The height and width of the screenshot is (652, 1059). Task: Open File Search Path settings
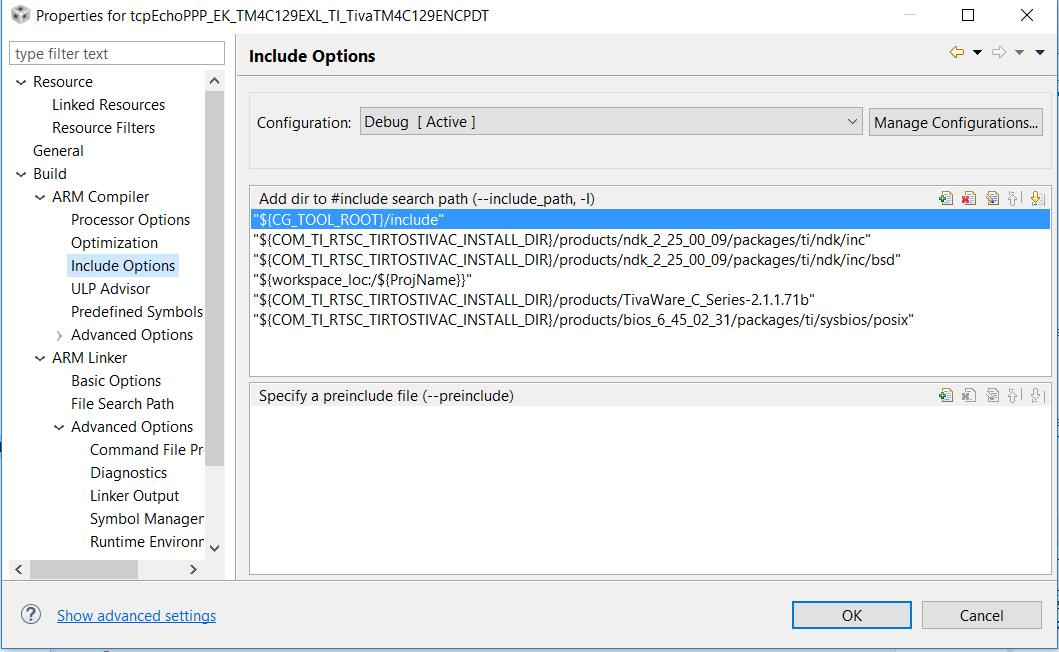(x=122, y=404)
